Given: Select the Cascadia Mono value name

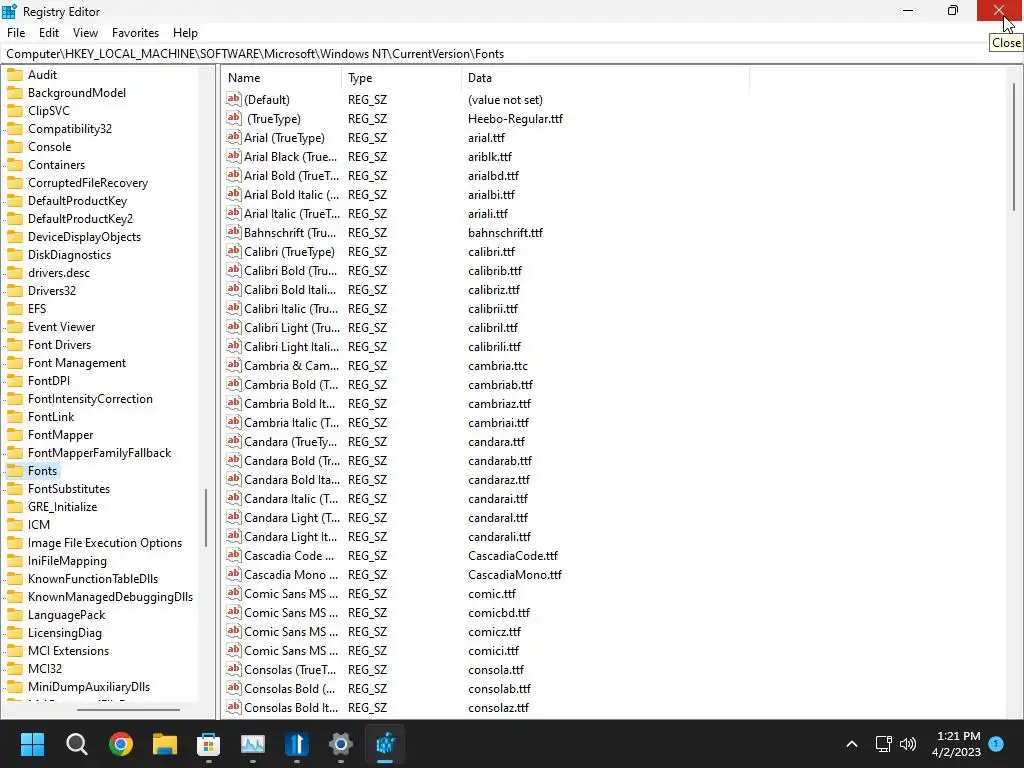Looking at the screenshot, I should coord(291,575).
